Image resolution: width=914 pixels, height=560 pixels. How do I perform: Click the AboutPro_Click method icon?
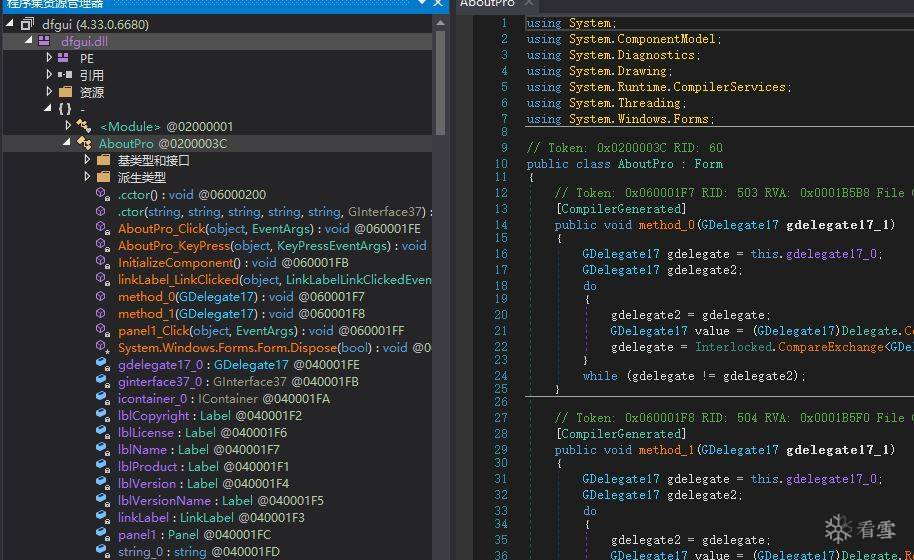tap(103, 228)
